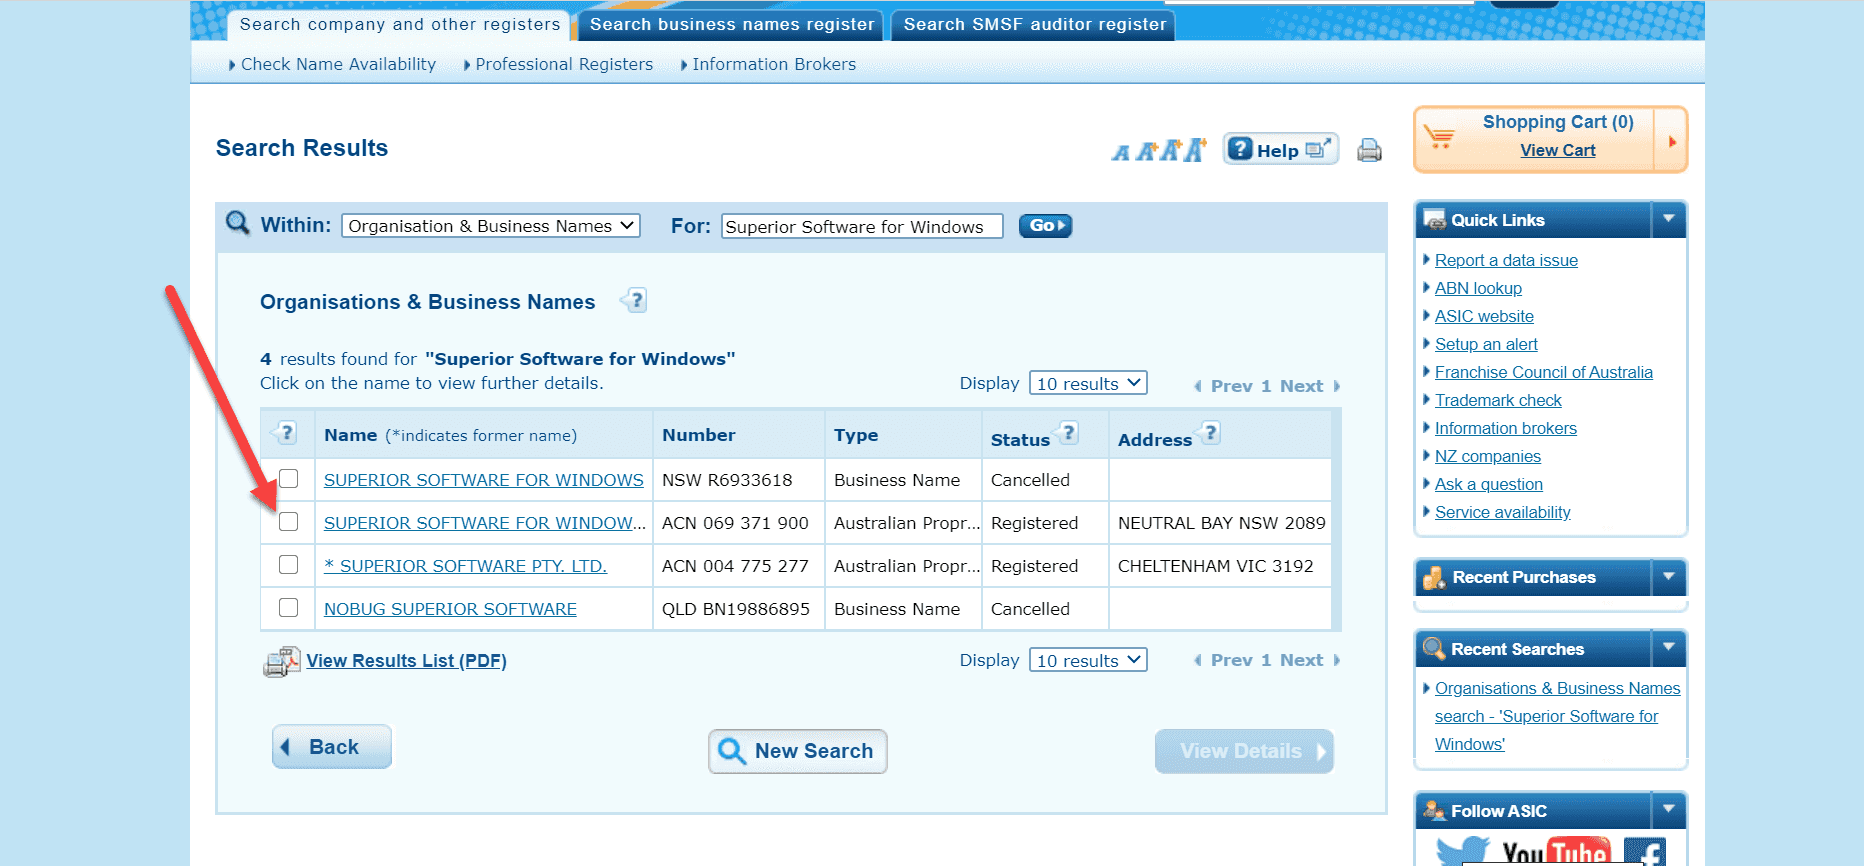Screen dimensions: 1864x866
Task: Click the Go button to run search
Action: coord(1045,226)
